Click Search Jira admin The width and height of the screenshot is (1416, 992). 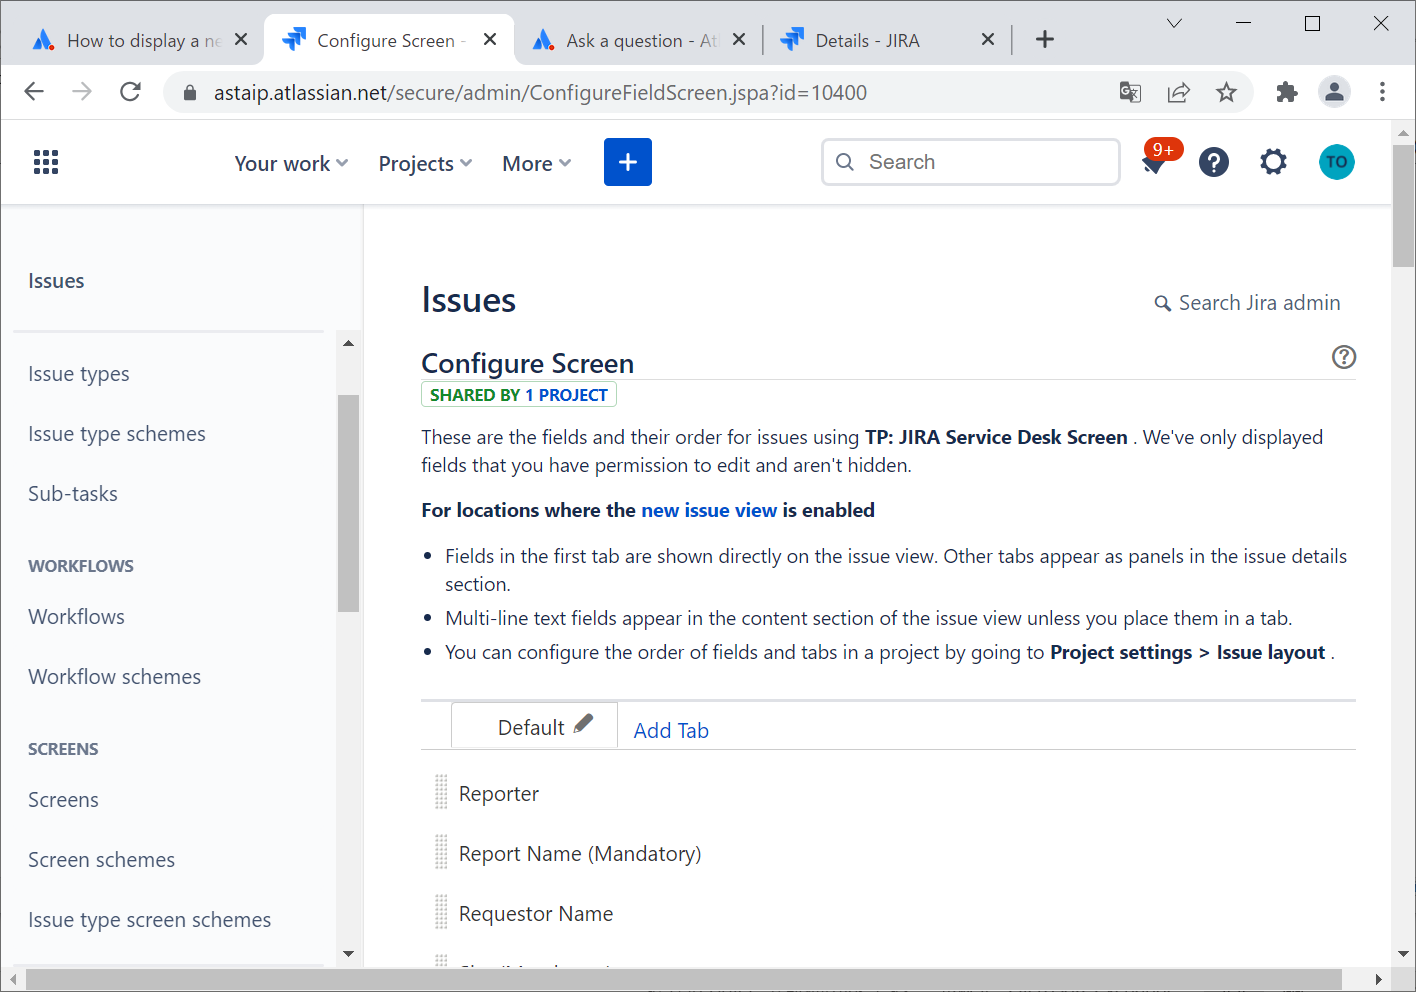coord(1248,303)
